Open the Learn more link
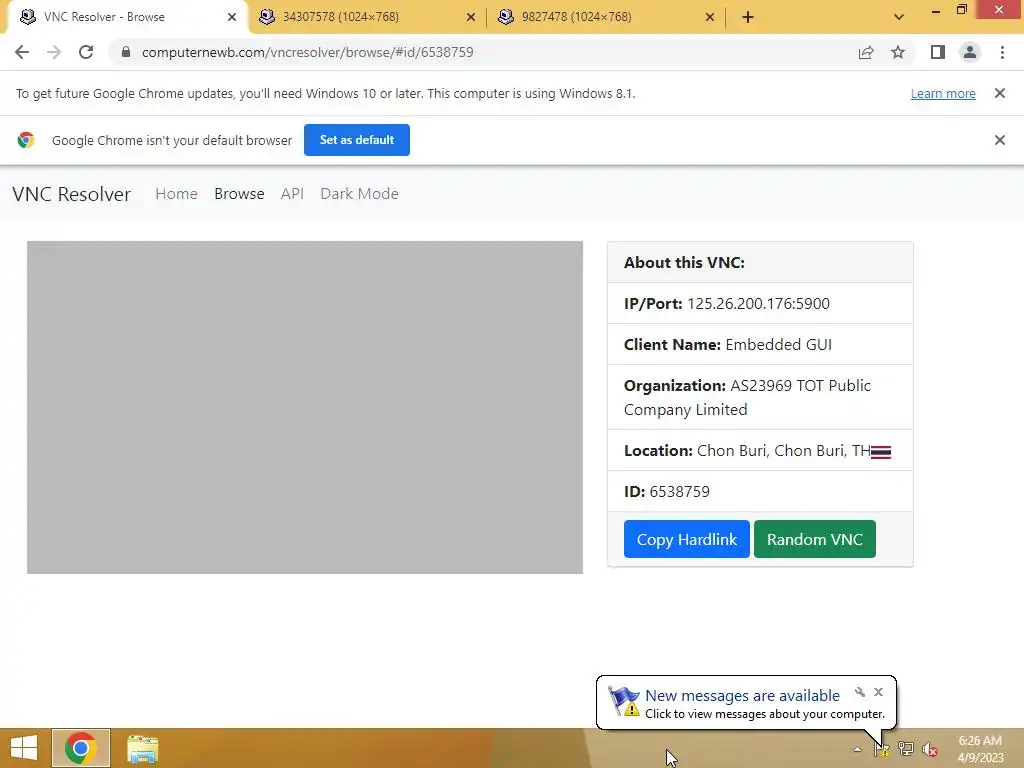Image resolution: width=1024 pixels, height=768 pixels. pyautogui.click(x=943, y=93)
